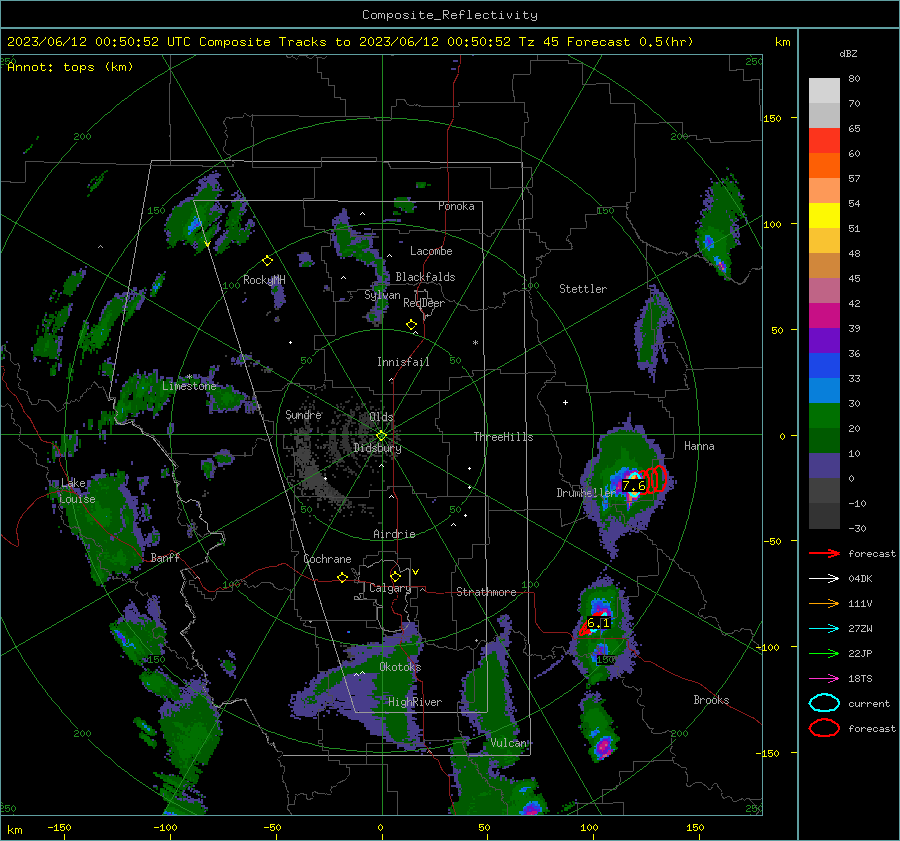Click the Hanna city label
Image resolution: width=900 pixels, height=841 pixels.
click(x=699, y=446)
